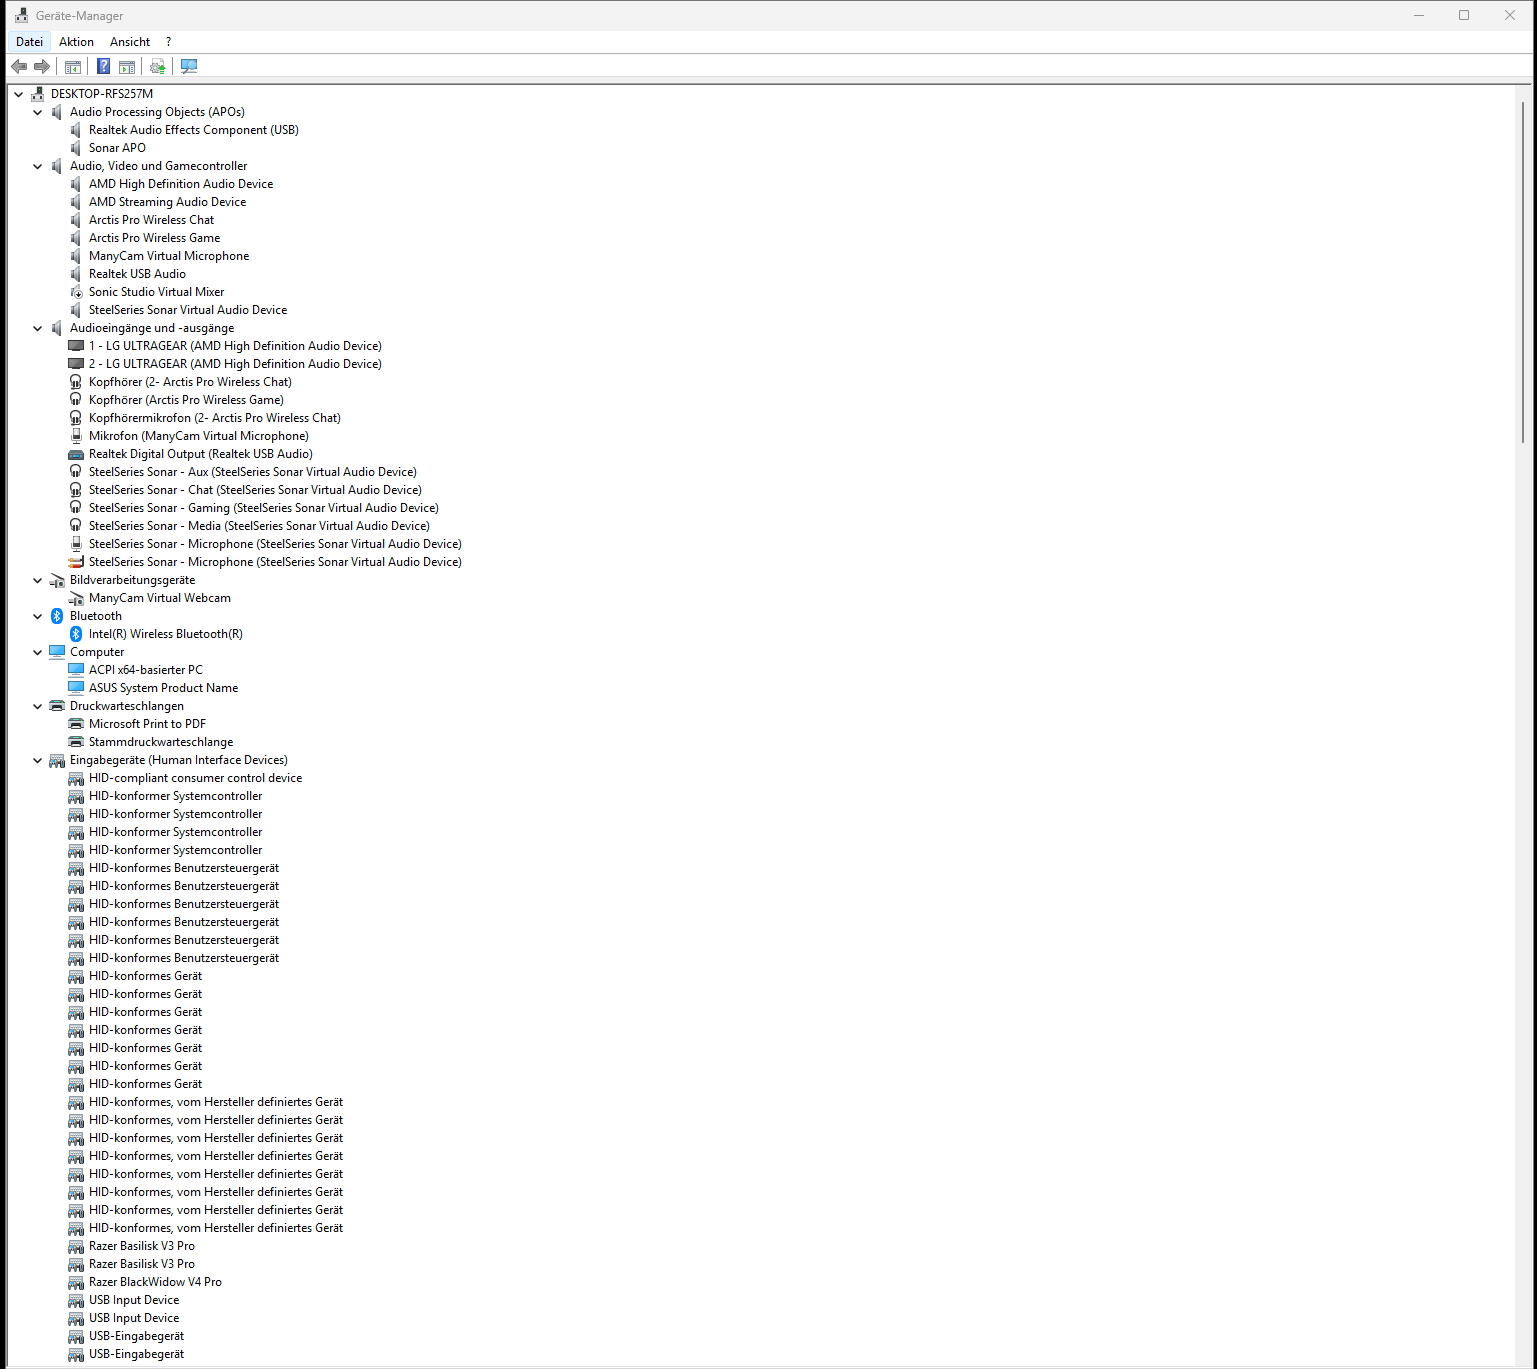
Task: Select Kopfhörer (2- Arctis Pro Wireless Chat)
Action: pyautogui.click(x=190, y=382)
